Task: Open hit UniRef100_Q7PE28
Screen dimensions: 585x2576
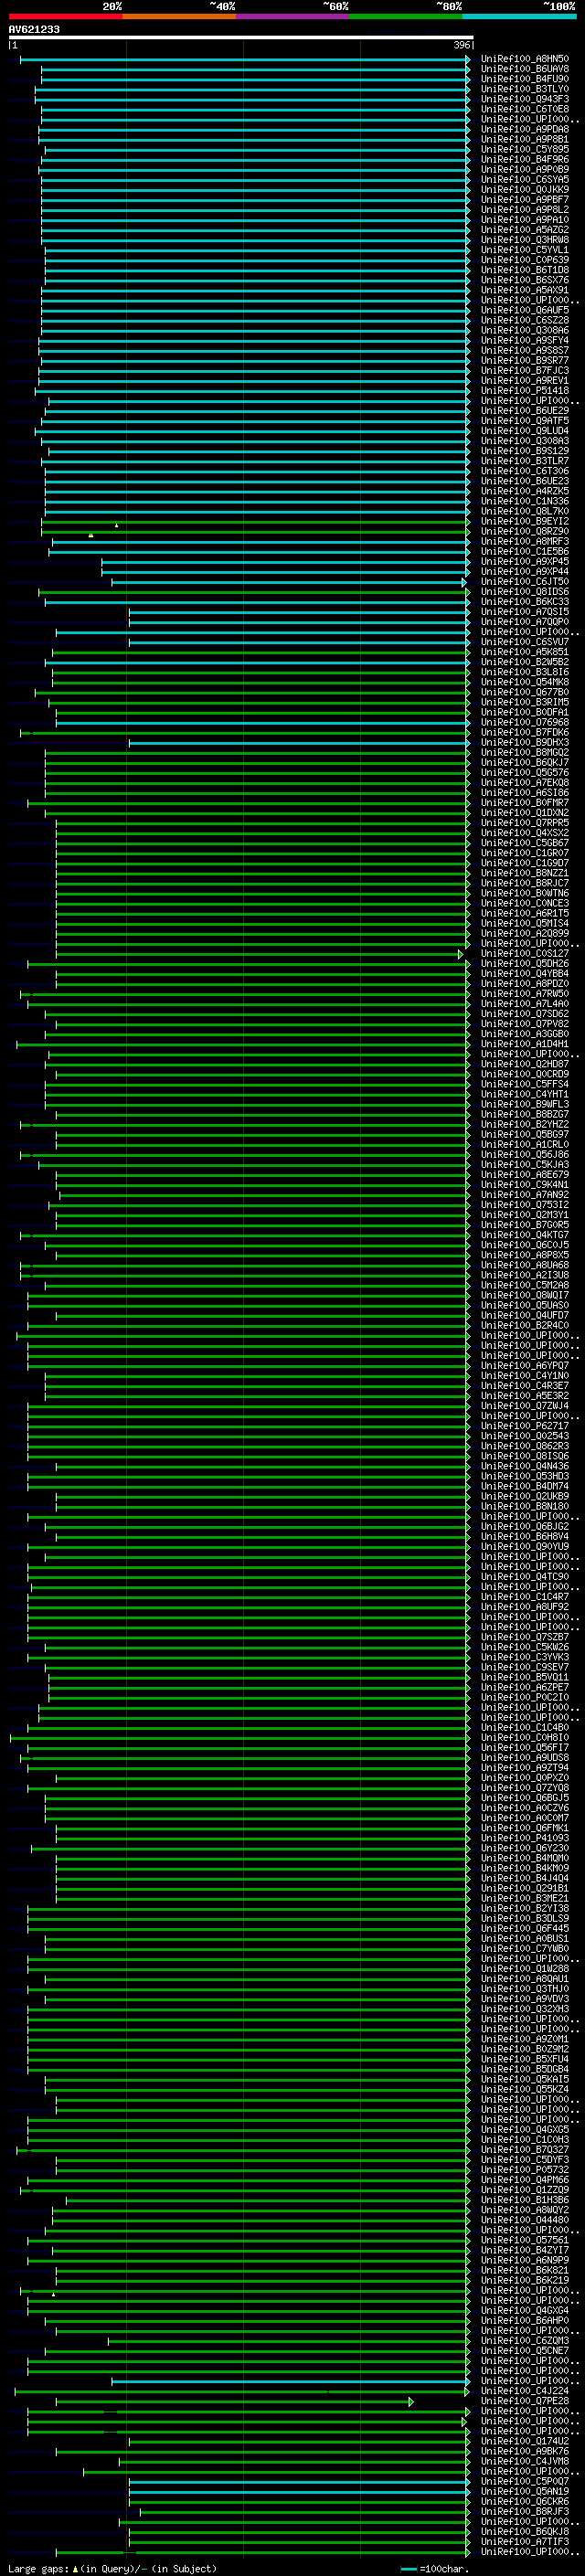Action: [525, 2401]
